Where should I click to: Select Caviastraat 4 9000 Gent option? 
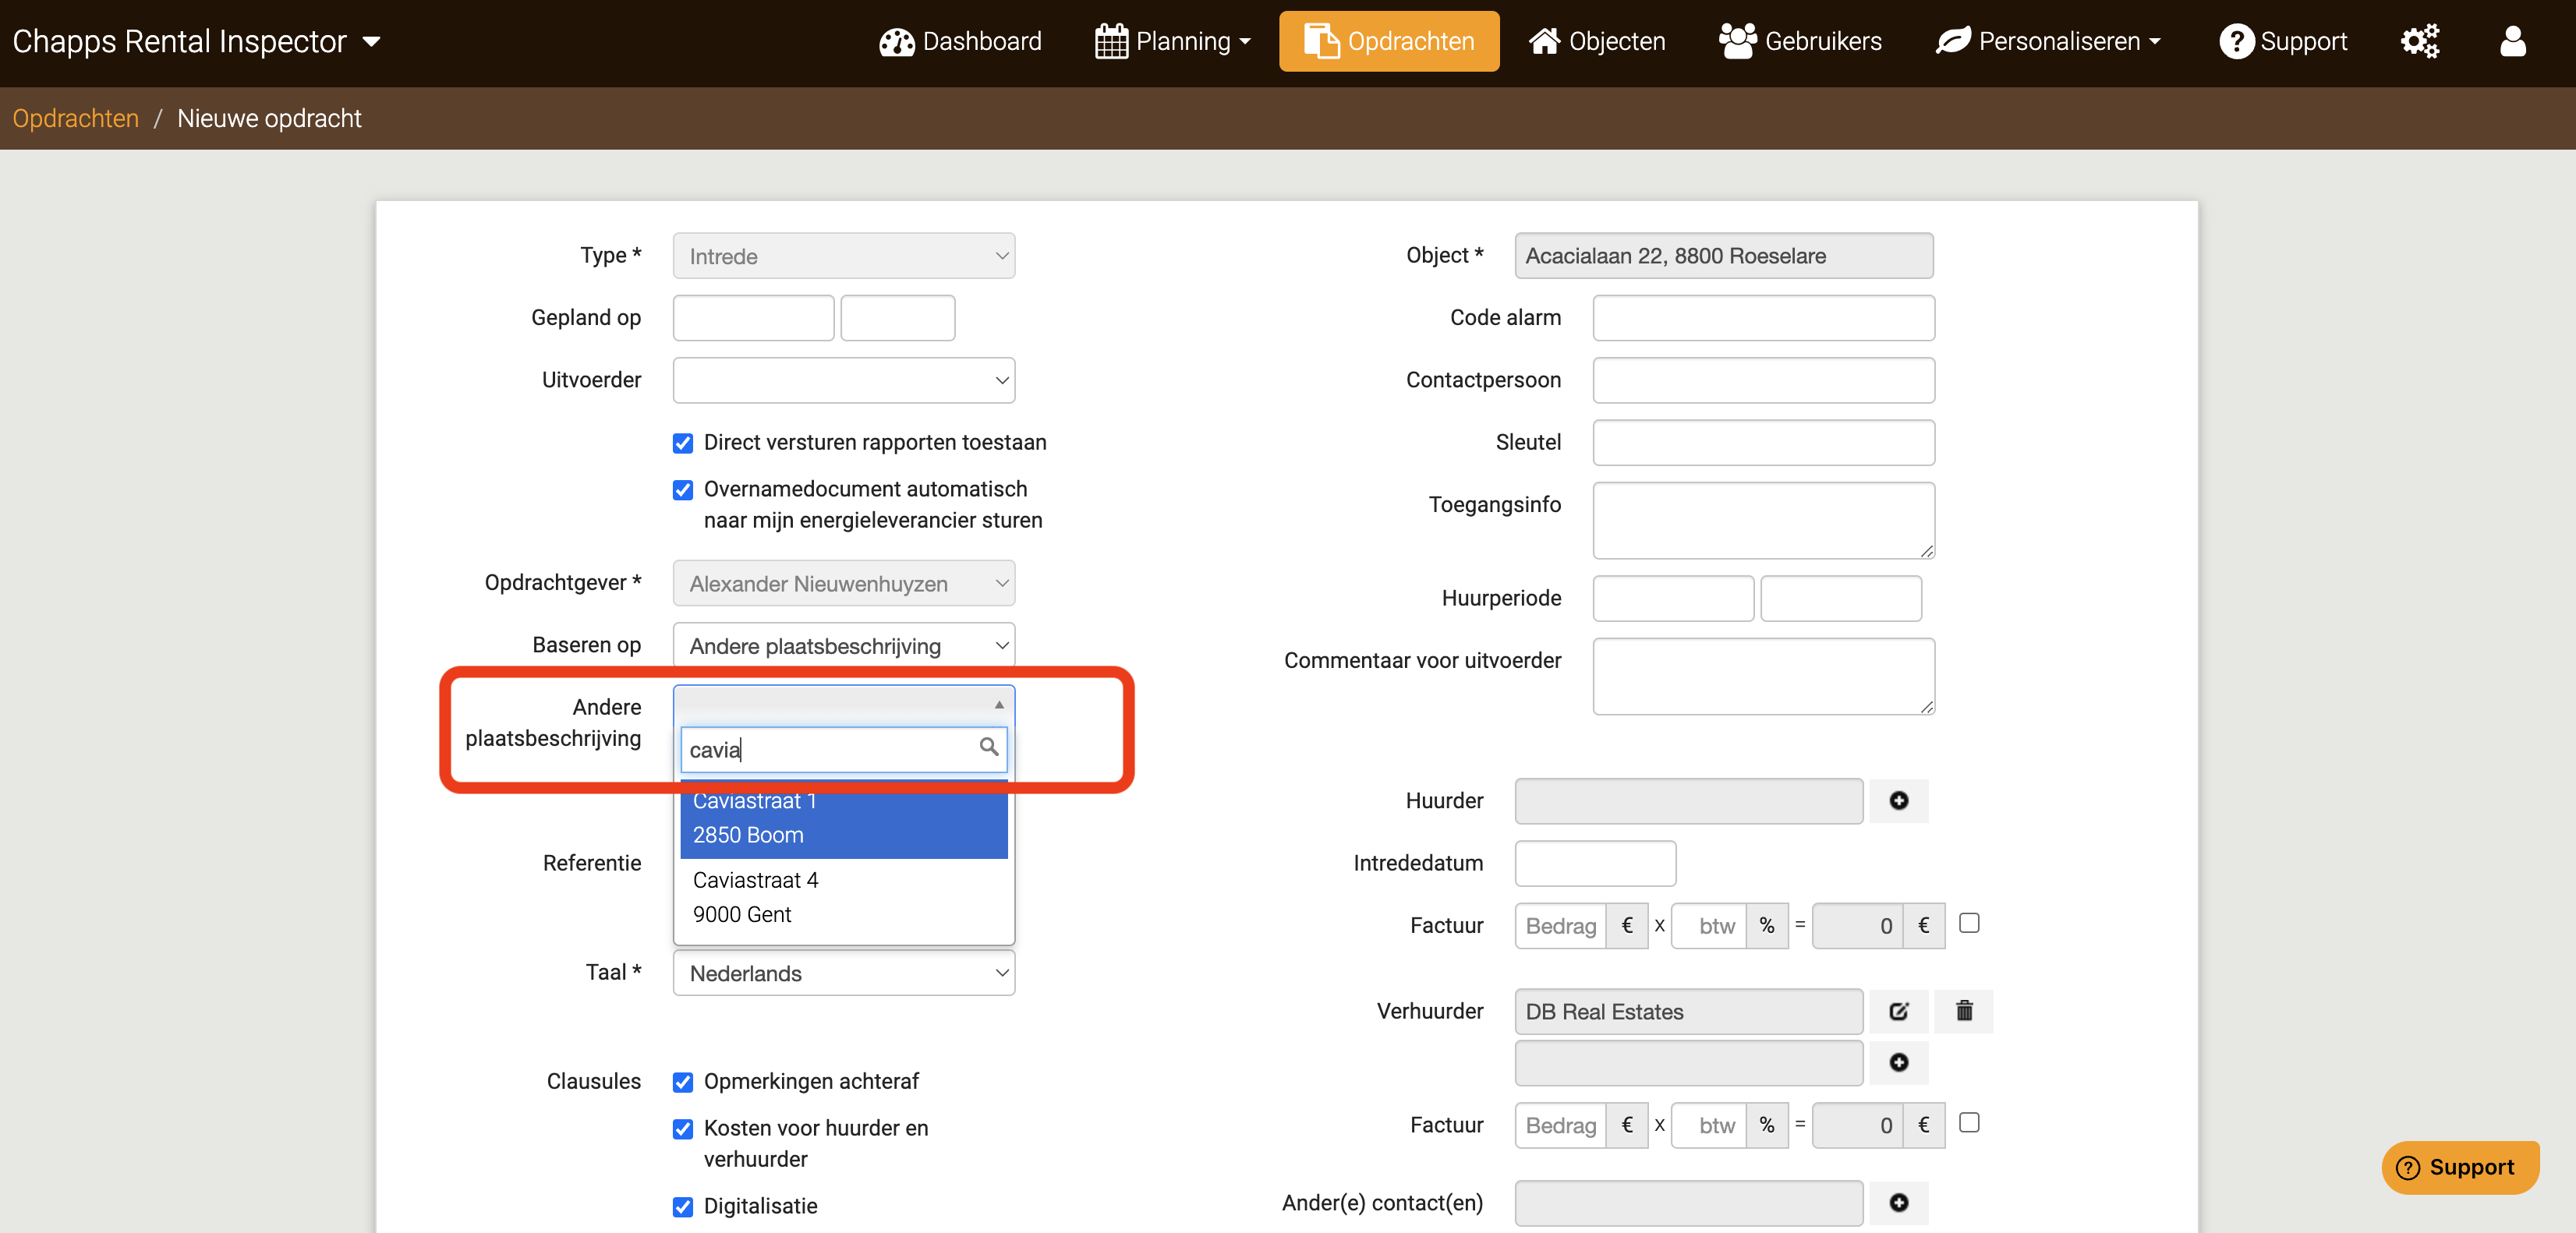coord(843,897)
